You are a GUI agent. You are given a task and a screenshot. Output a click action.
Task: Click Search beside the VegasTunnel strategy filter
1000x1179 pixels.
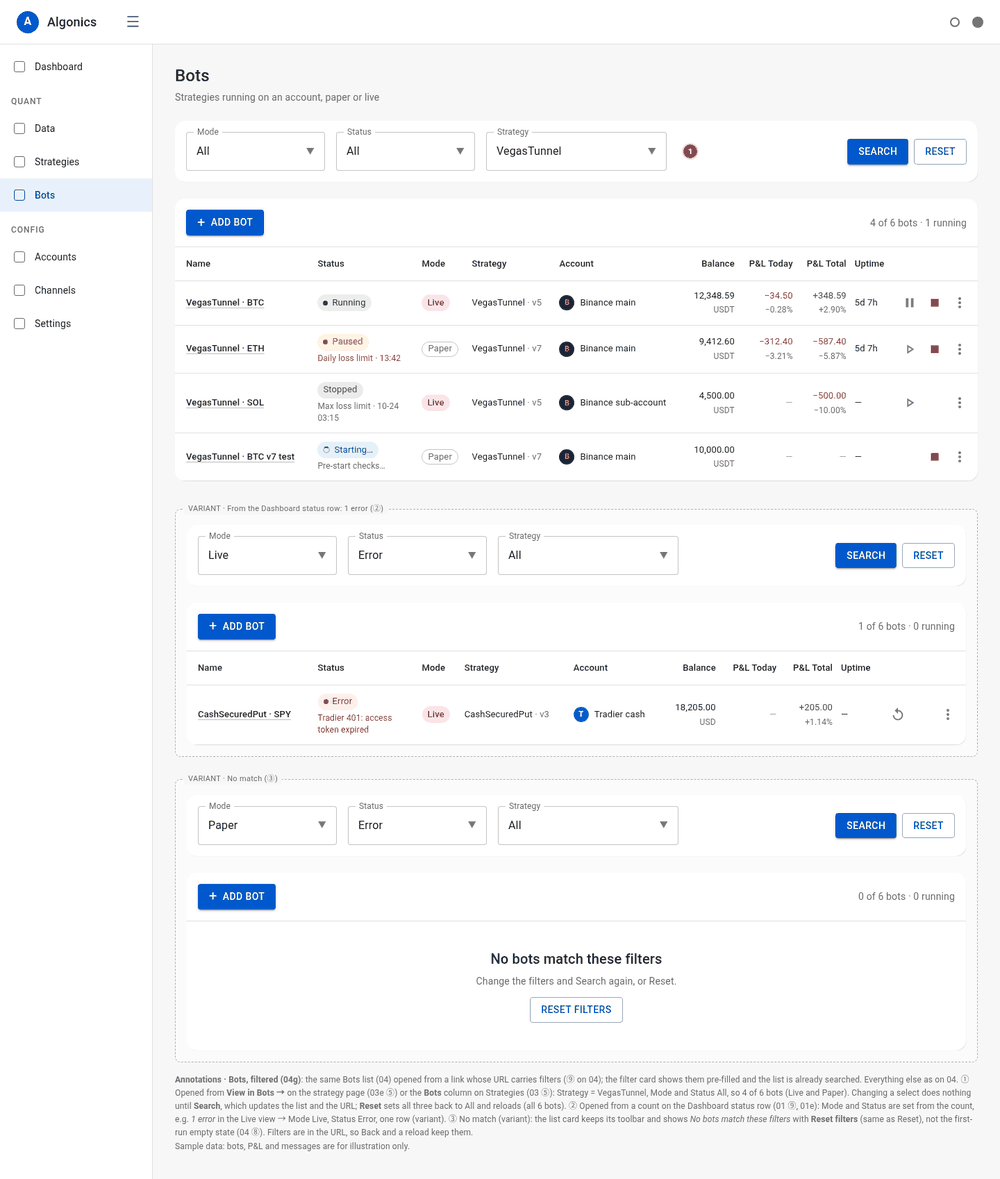[877, 152]
